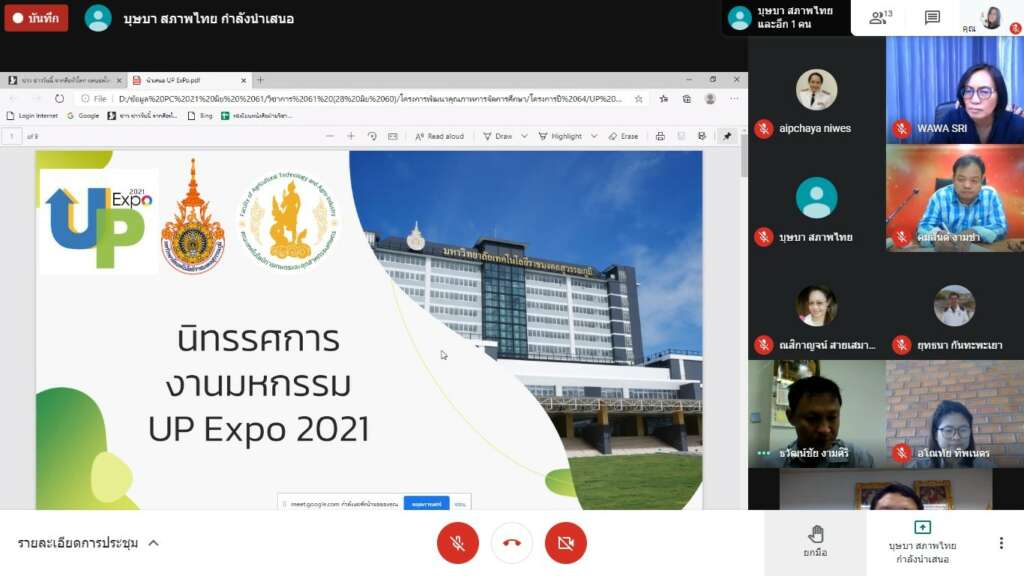Viewport: 1024px width, 576px height.
Task: Open the chat panel icon
Action: (x=932, y=18)
